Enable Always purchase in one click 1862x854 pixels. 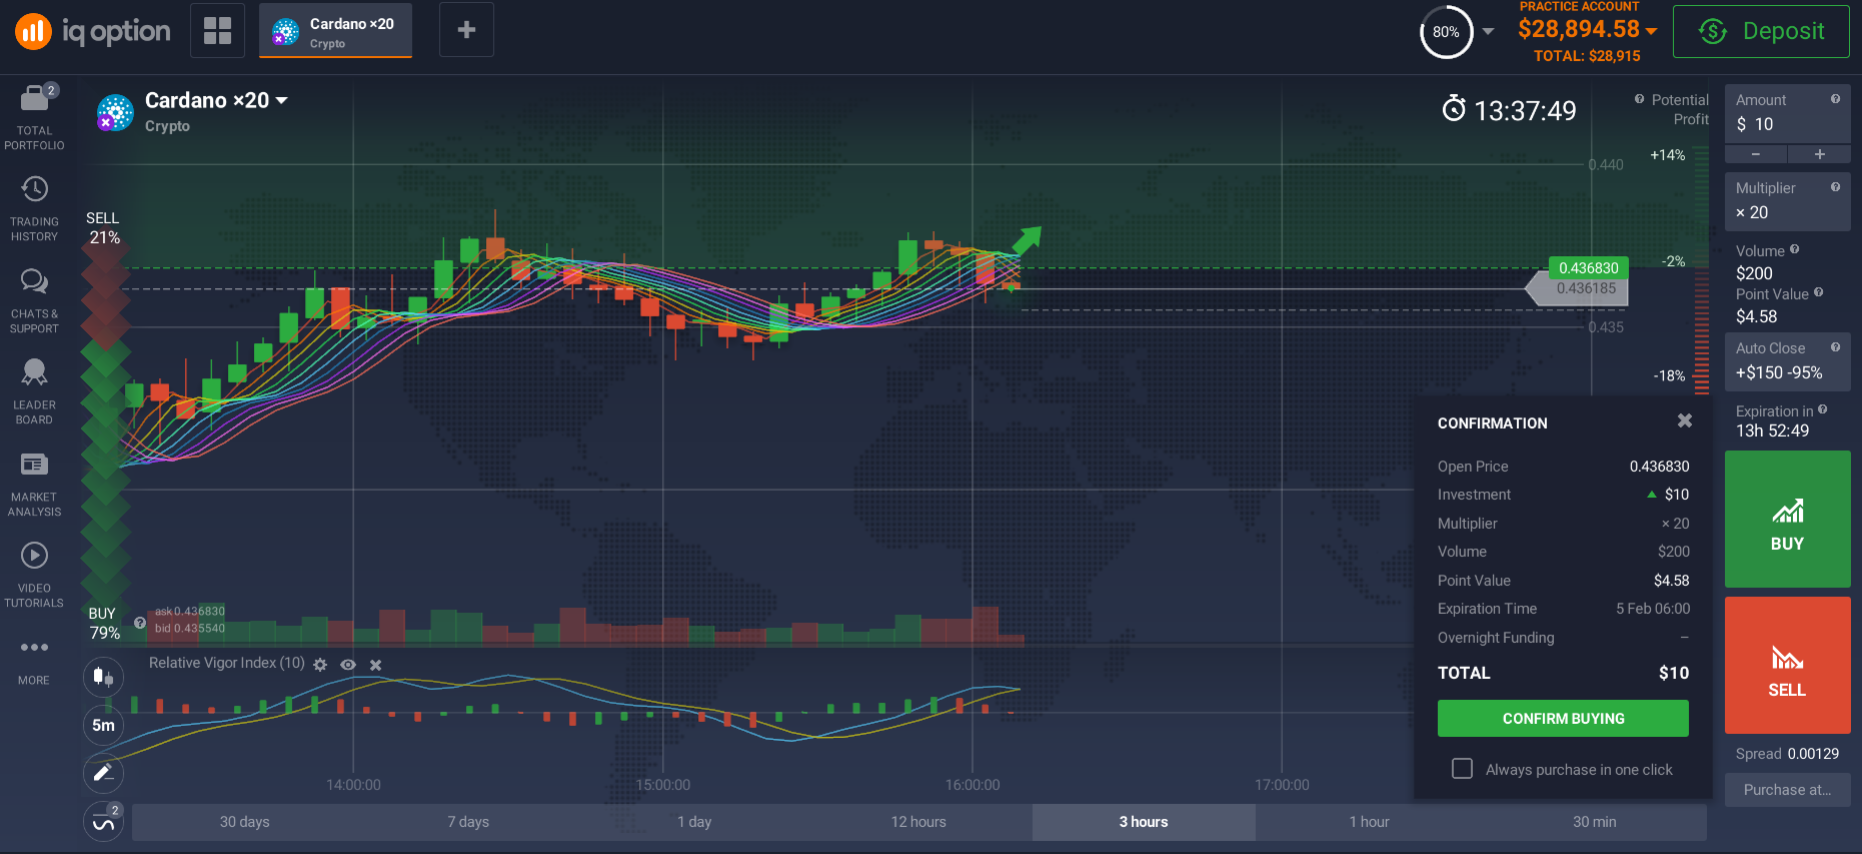(1462, 768)
